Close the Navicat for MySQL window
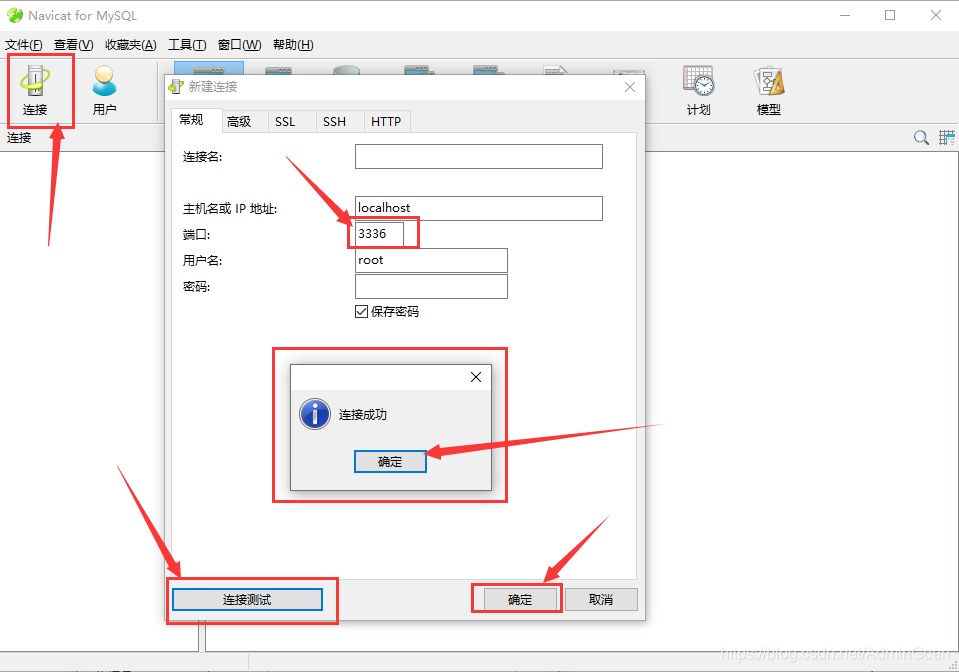 tap(936, 15)
